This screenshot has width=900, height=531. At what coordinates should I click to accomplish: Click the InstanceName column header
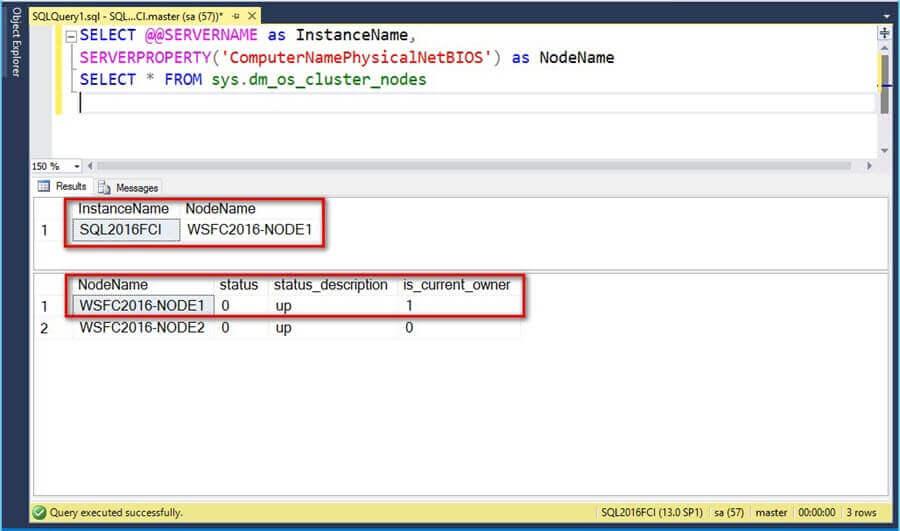click(x=123, y=209)
